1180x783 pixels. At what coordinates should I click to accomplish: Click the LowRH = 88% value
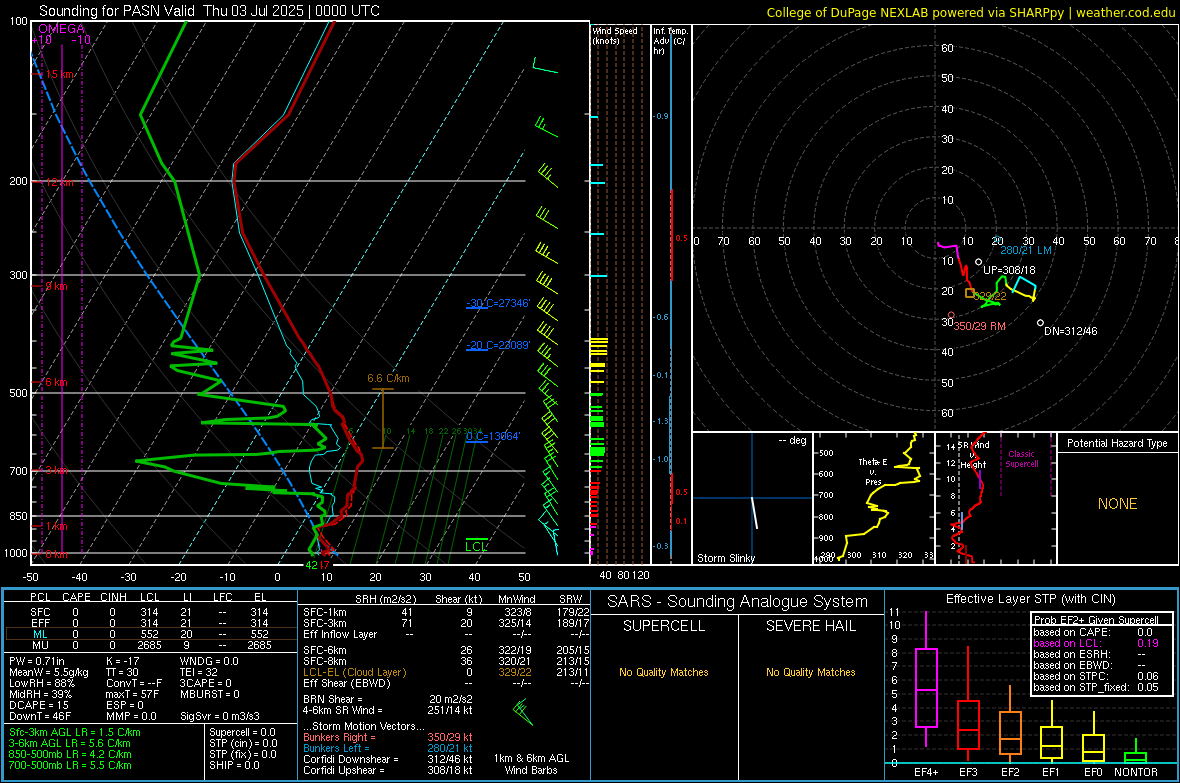coord(42,683)
